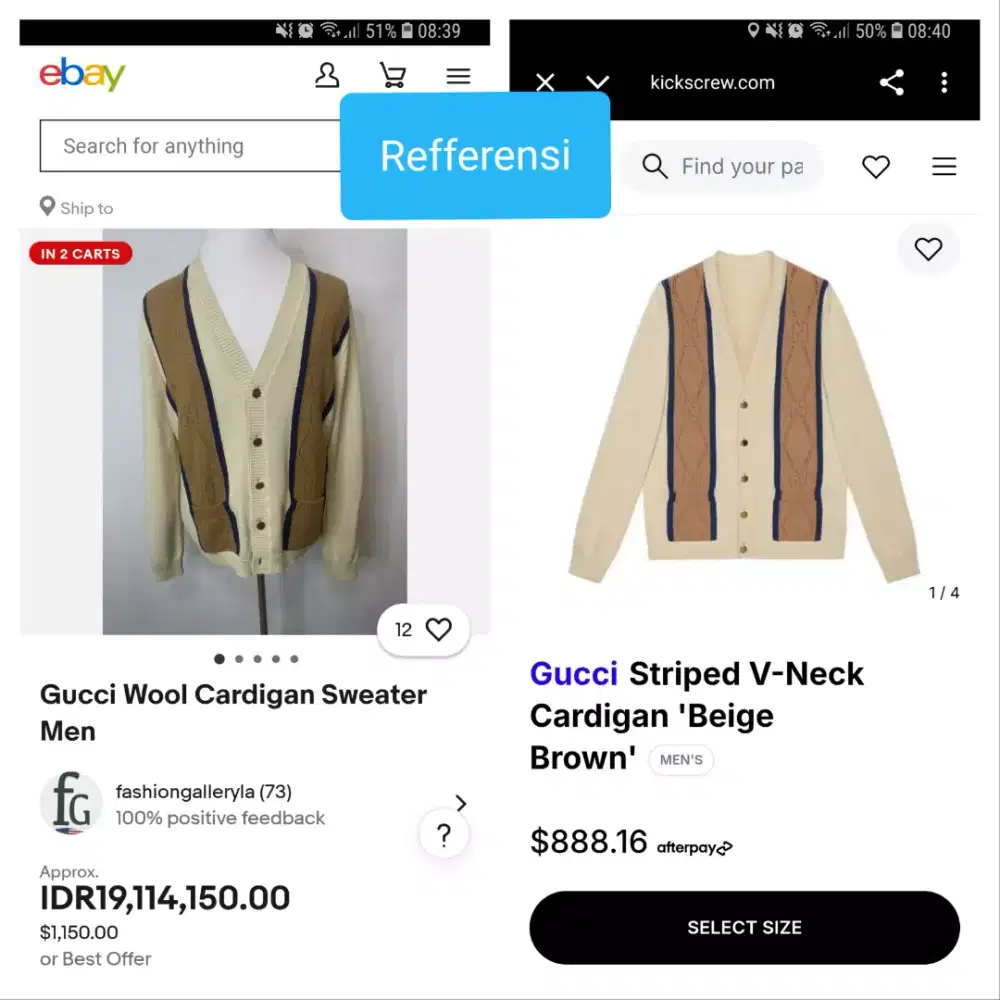Click the eBay logo
This screenshot has height=1000, width=1000.
pyautogui.click(x=80, y=74)
